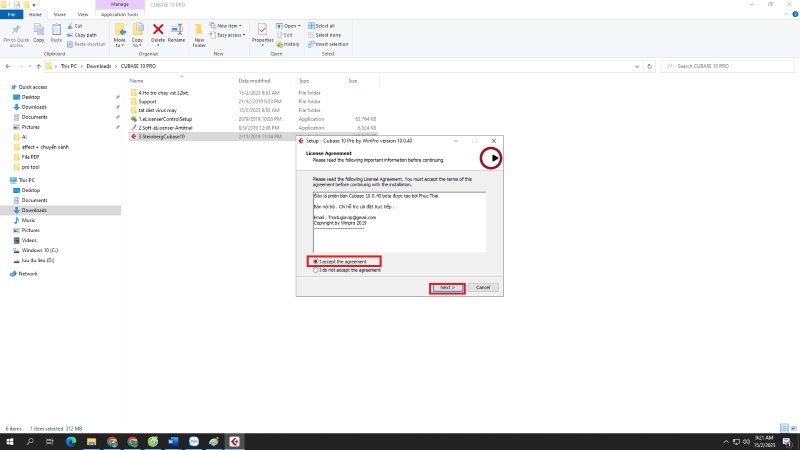
Task: Click Paste shortcut in the ribbon
Action: [86, 44]
